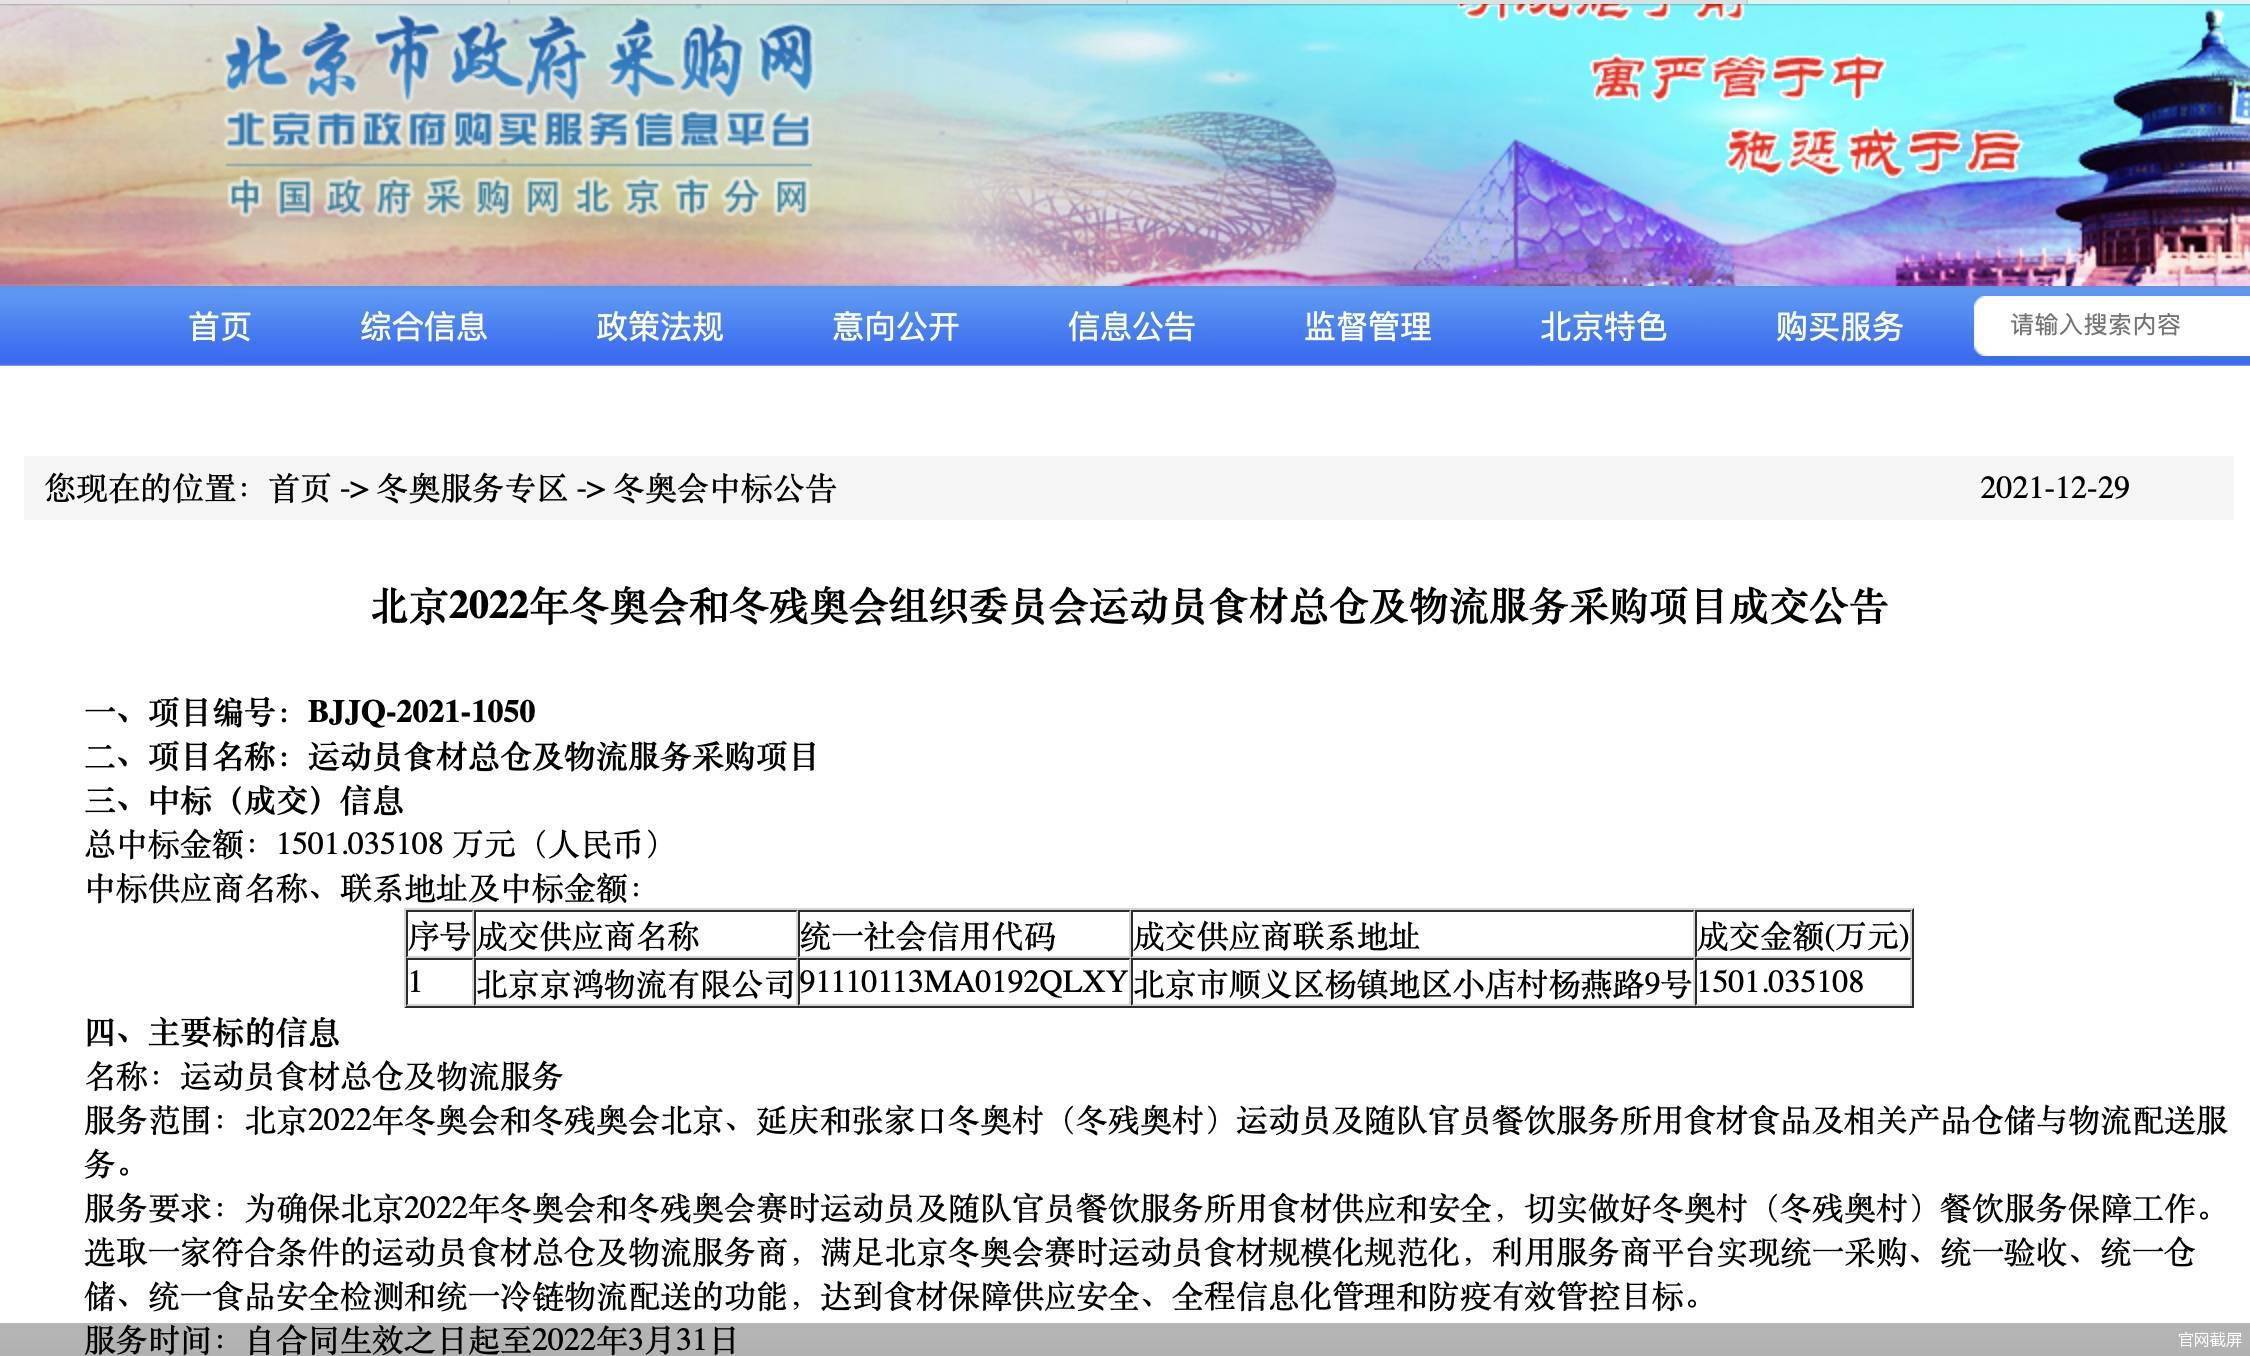This screenshot has width=2250, height=1356.
Task: Select 意向公开 in the navigation bar
Action: (895, 326)
